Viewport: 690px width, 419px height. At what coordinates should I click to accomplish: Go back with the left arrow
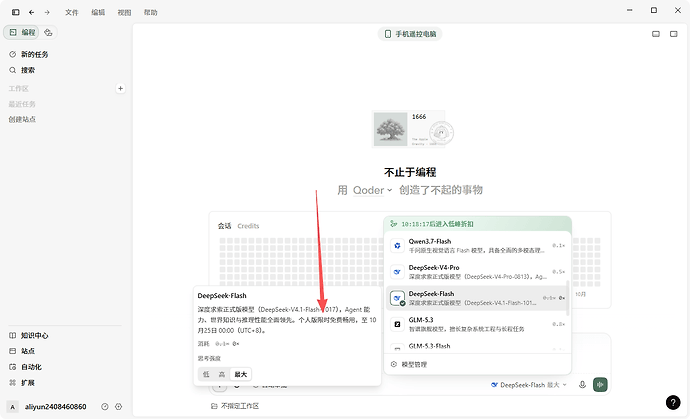(32, 12)
